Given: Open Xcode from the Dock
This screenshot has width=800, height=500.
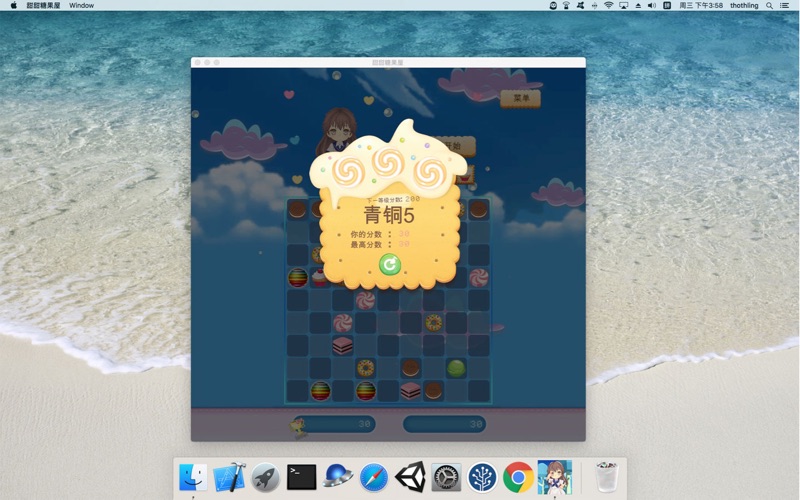Looking at the screenshot, I should pyautogui.click(x=229, y=477).
